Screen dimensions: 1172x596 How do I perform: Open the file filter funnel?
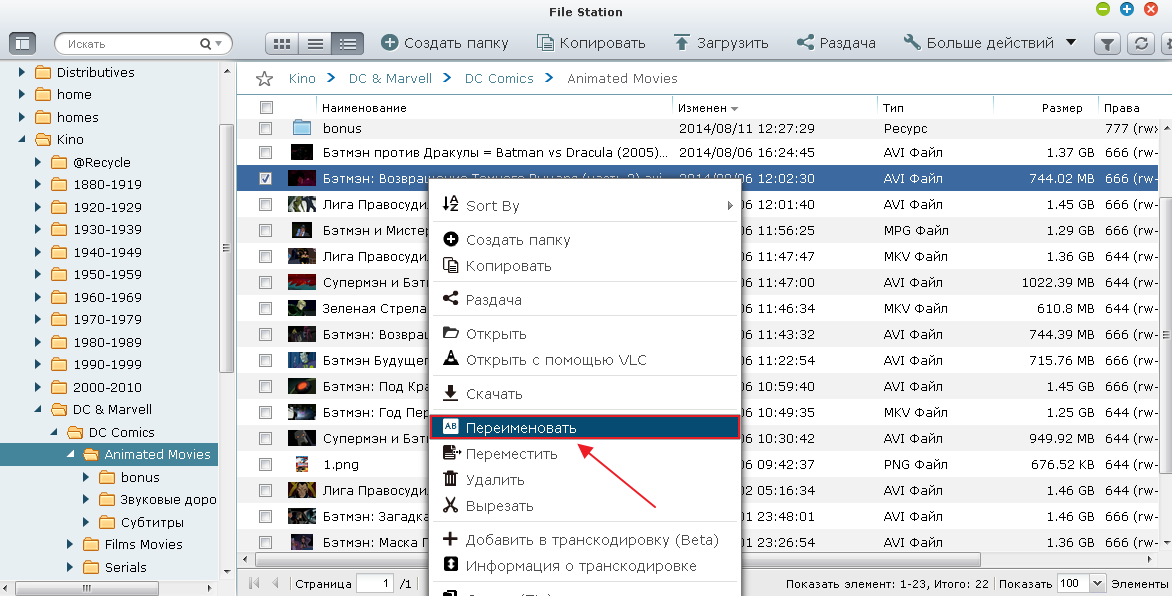1107,43
